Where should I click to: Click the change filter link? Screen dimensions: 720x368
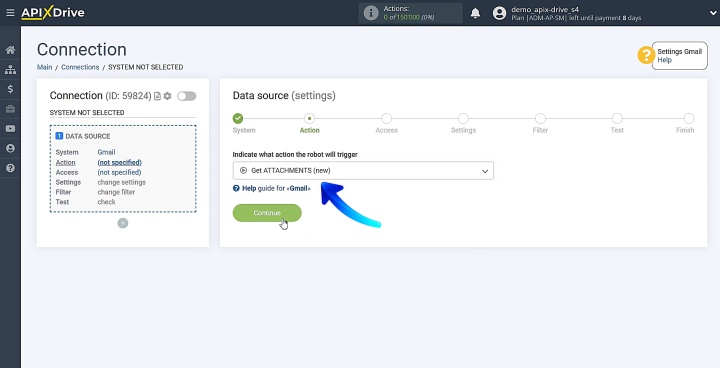coord(116,192)
